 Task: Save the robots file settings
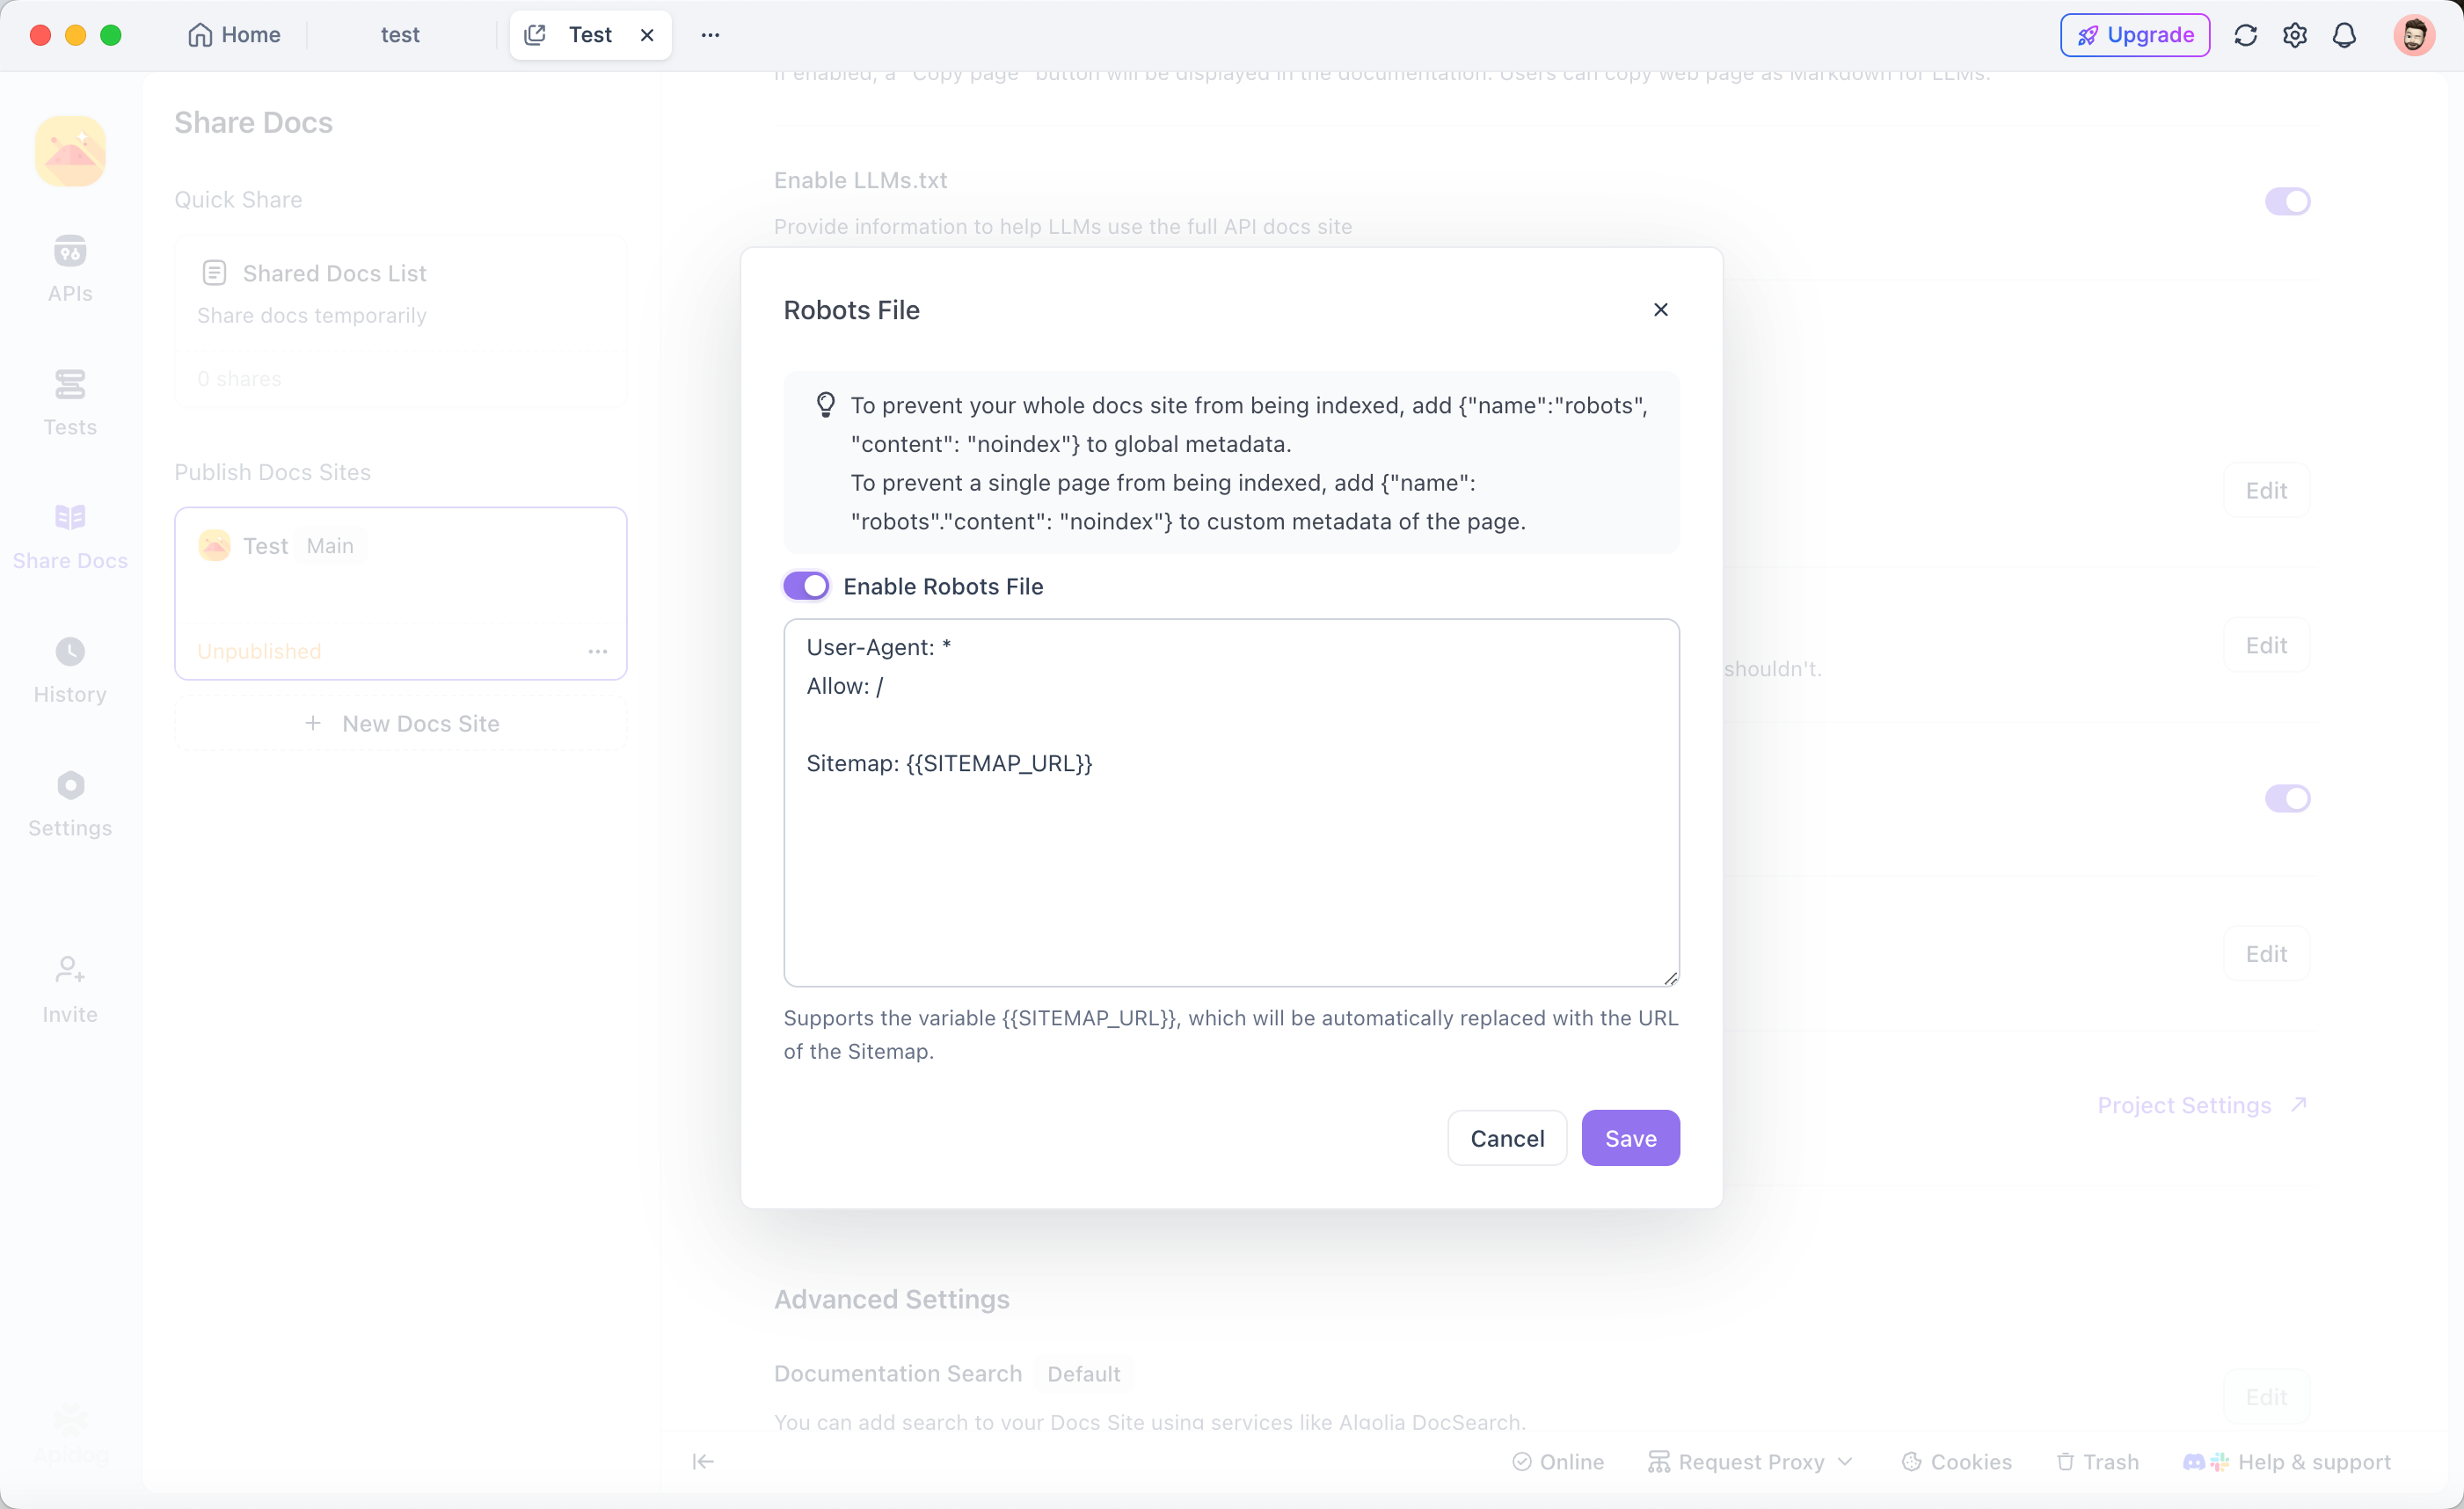pyautogui.click(x=1630, y=1138)
